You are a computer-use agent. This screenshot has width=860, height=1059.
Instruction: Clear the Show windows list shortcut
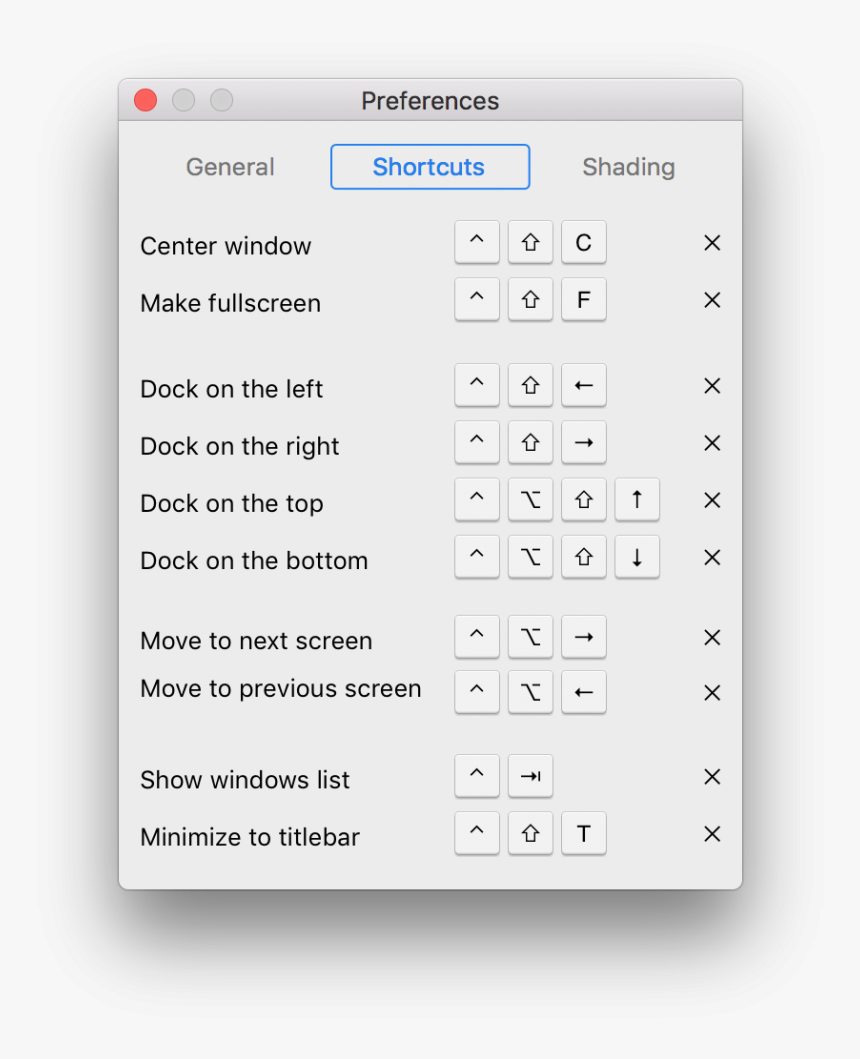point(712,777)
